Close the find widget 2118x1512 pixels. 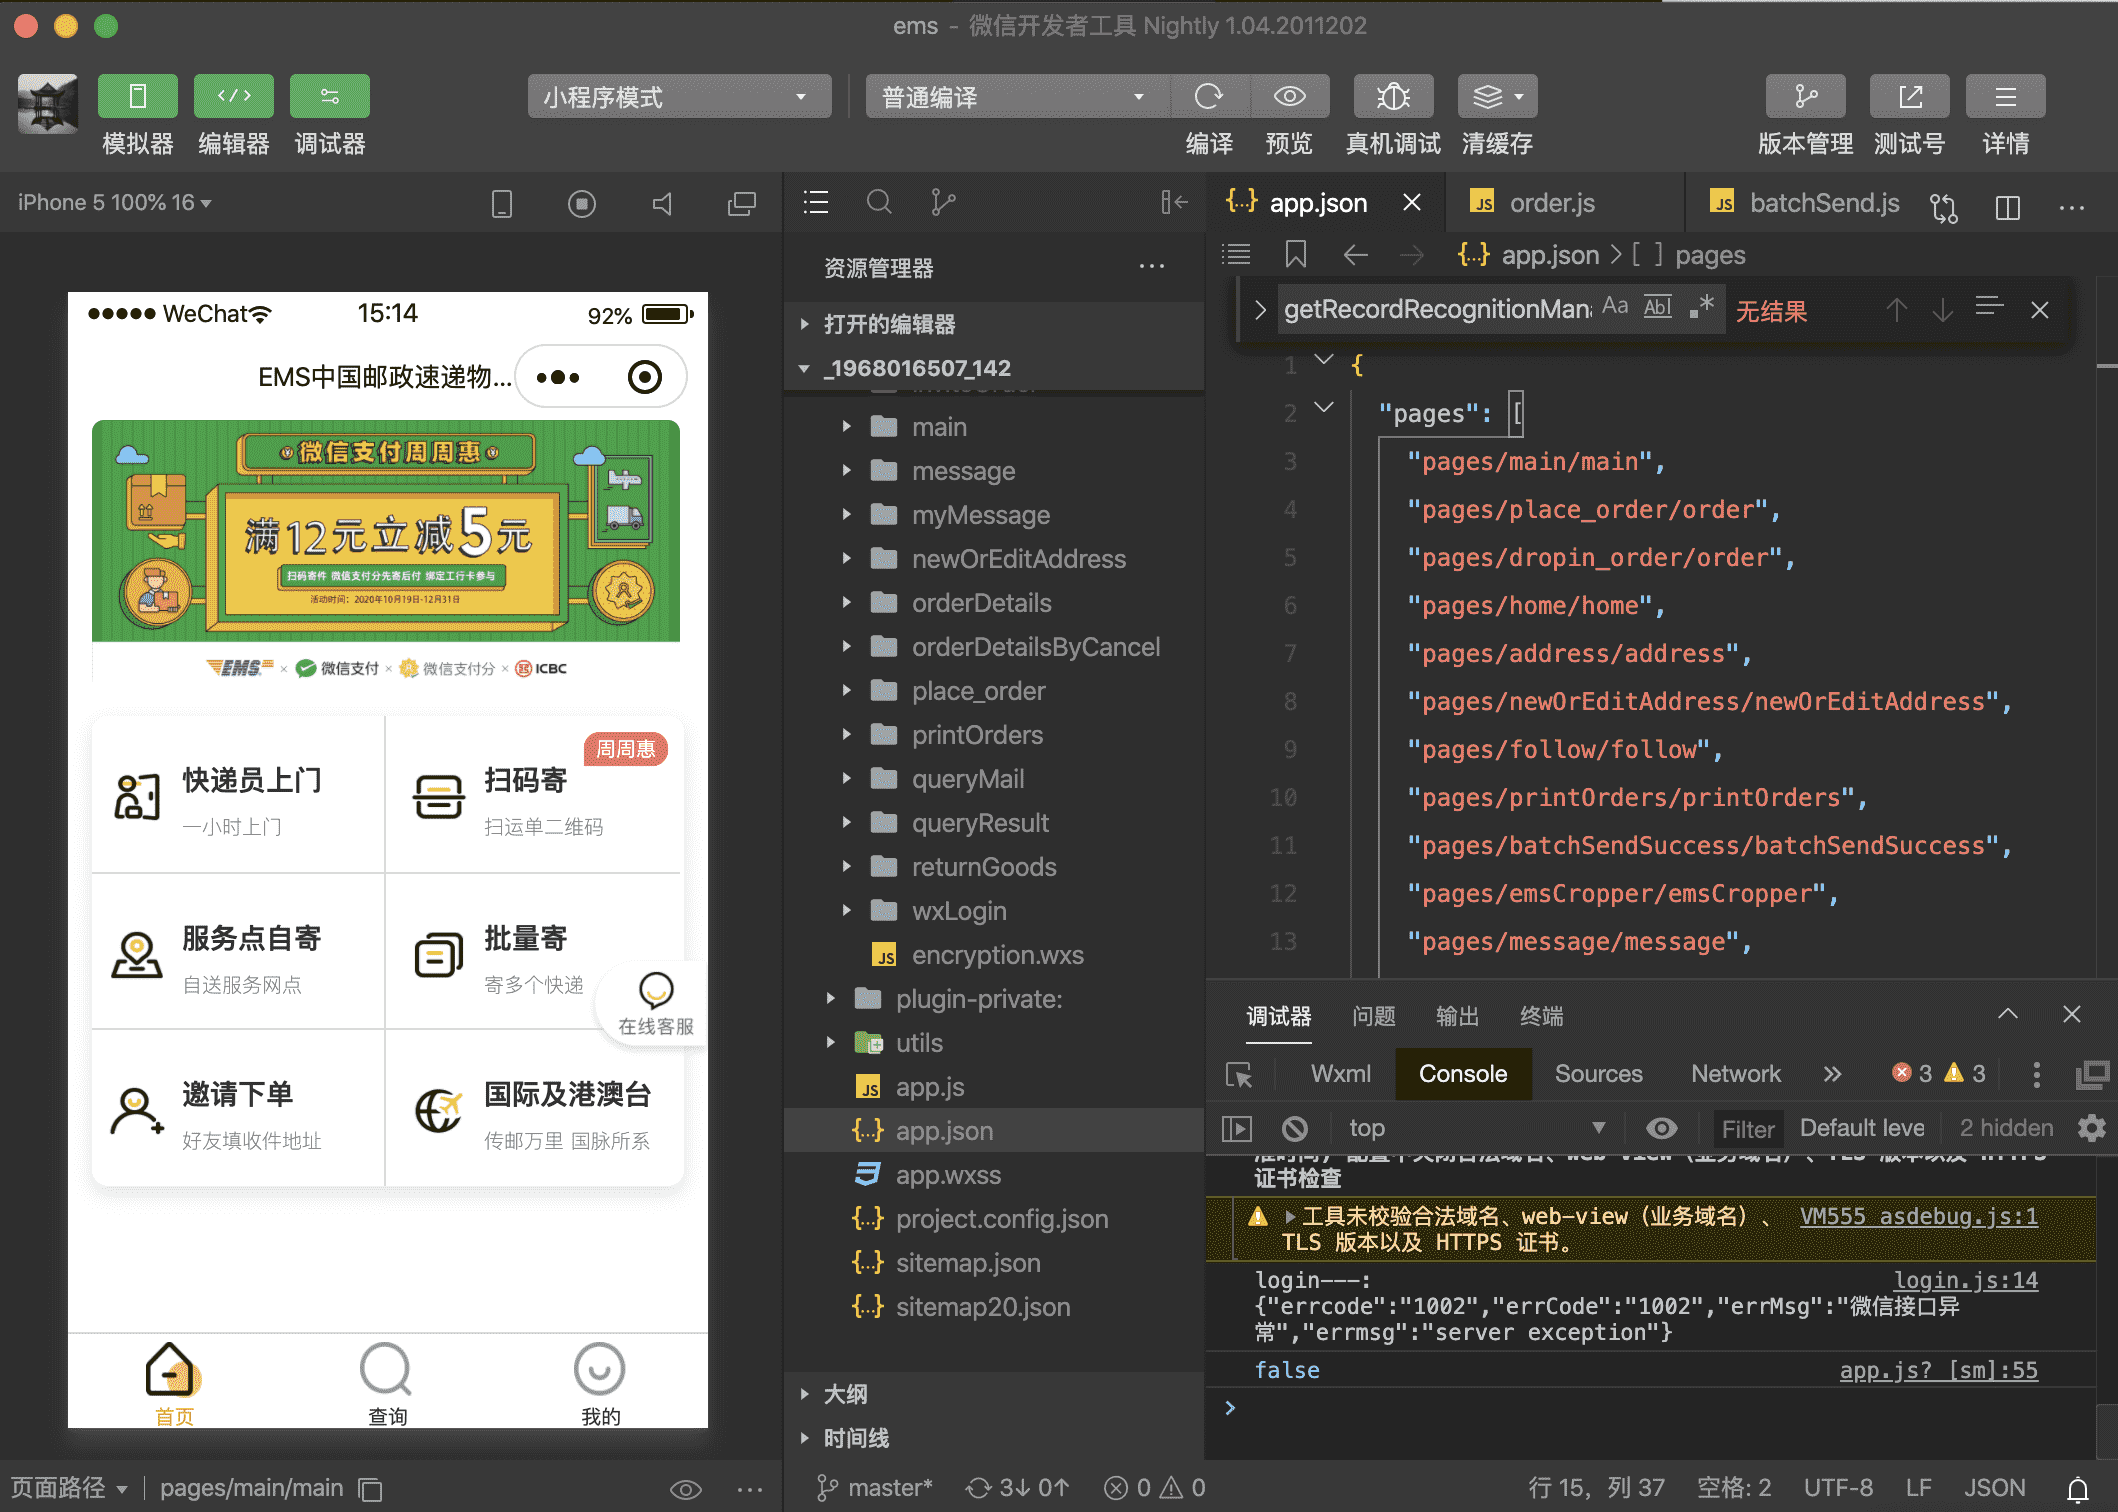[2040, 310]
